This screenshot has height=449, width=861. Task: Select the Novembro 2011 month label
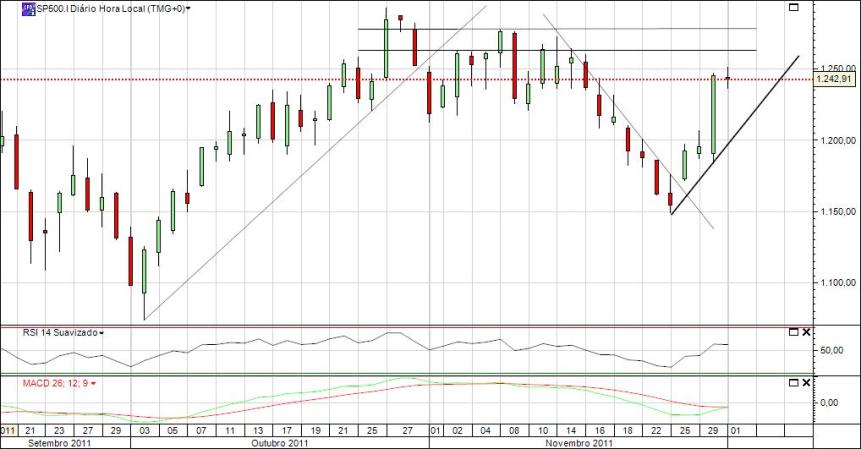pos(579,443)
